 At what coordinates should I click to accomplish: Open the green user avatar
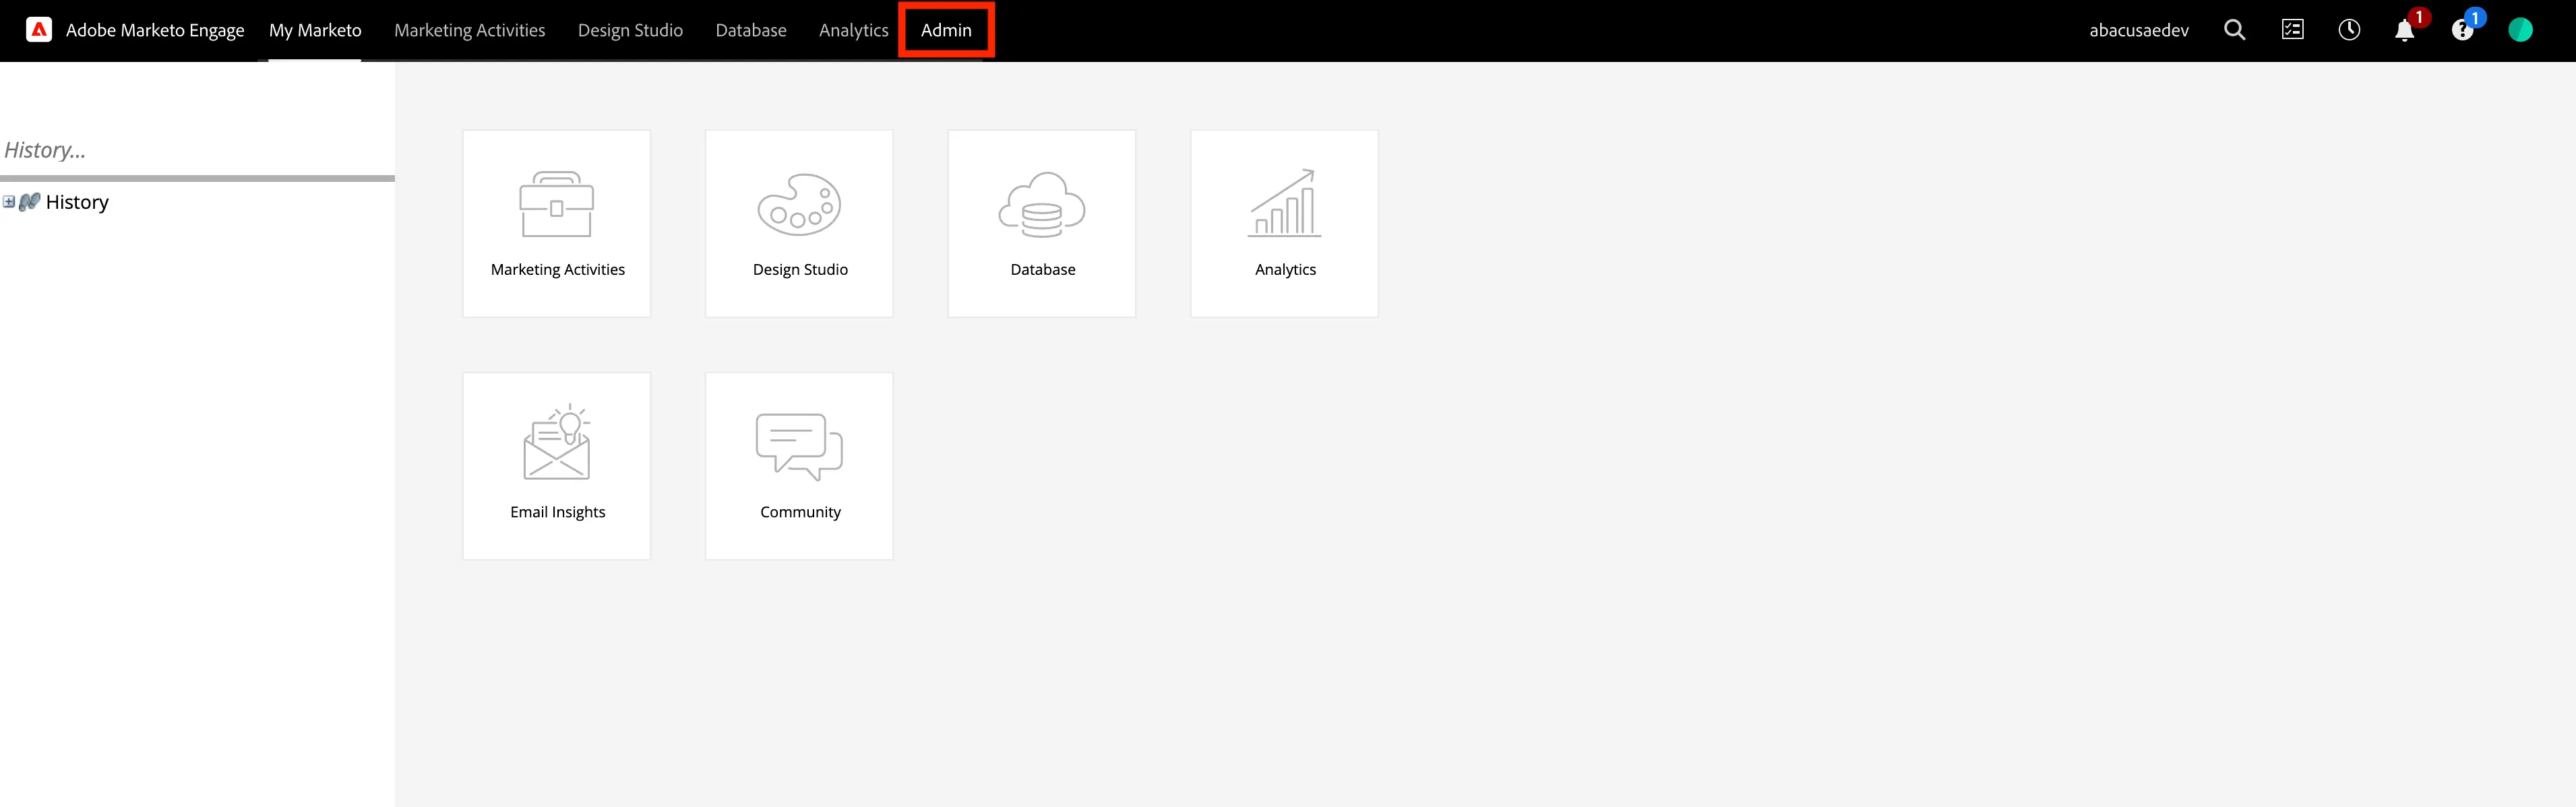tap(2520, 30)
